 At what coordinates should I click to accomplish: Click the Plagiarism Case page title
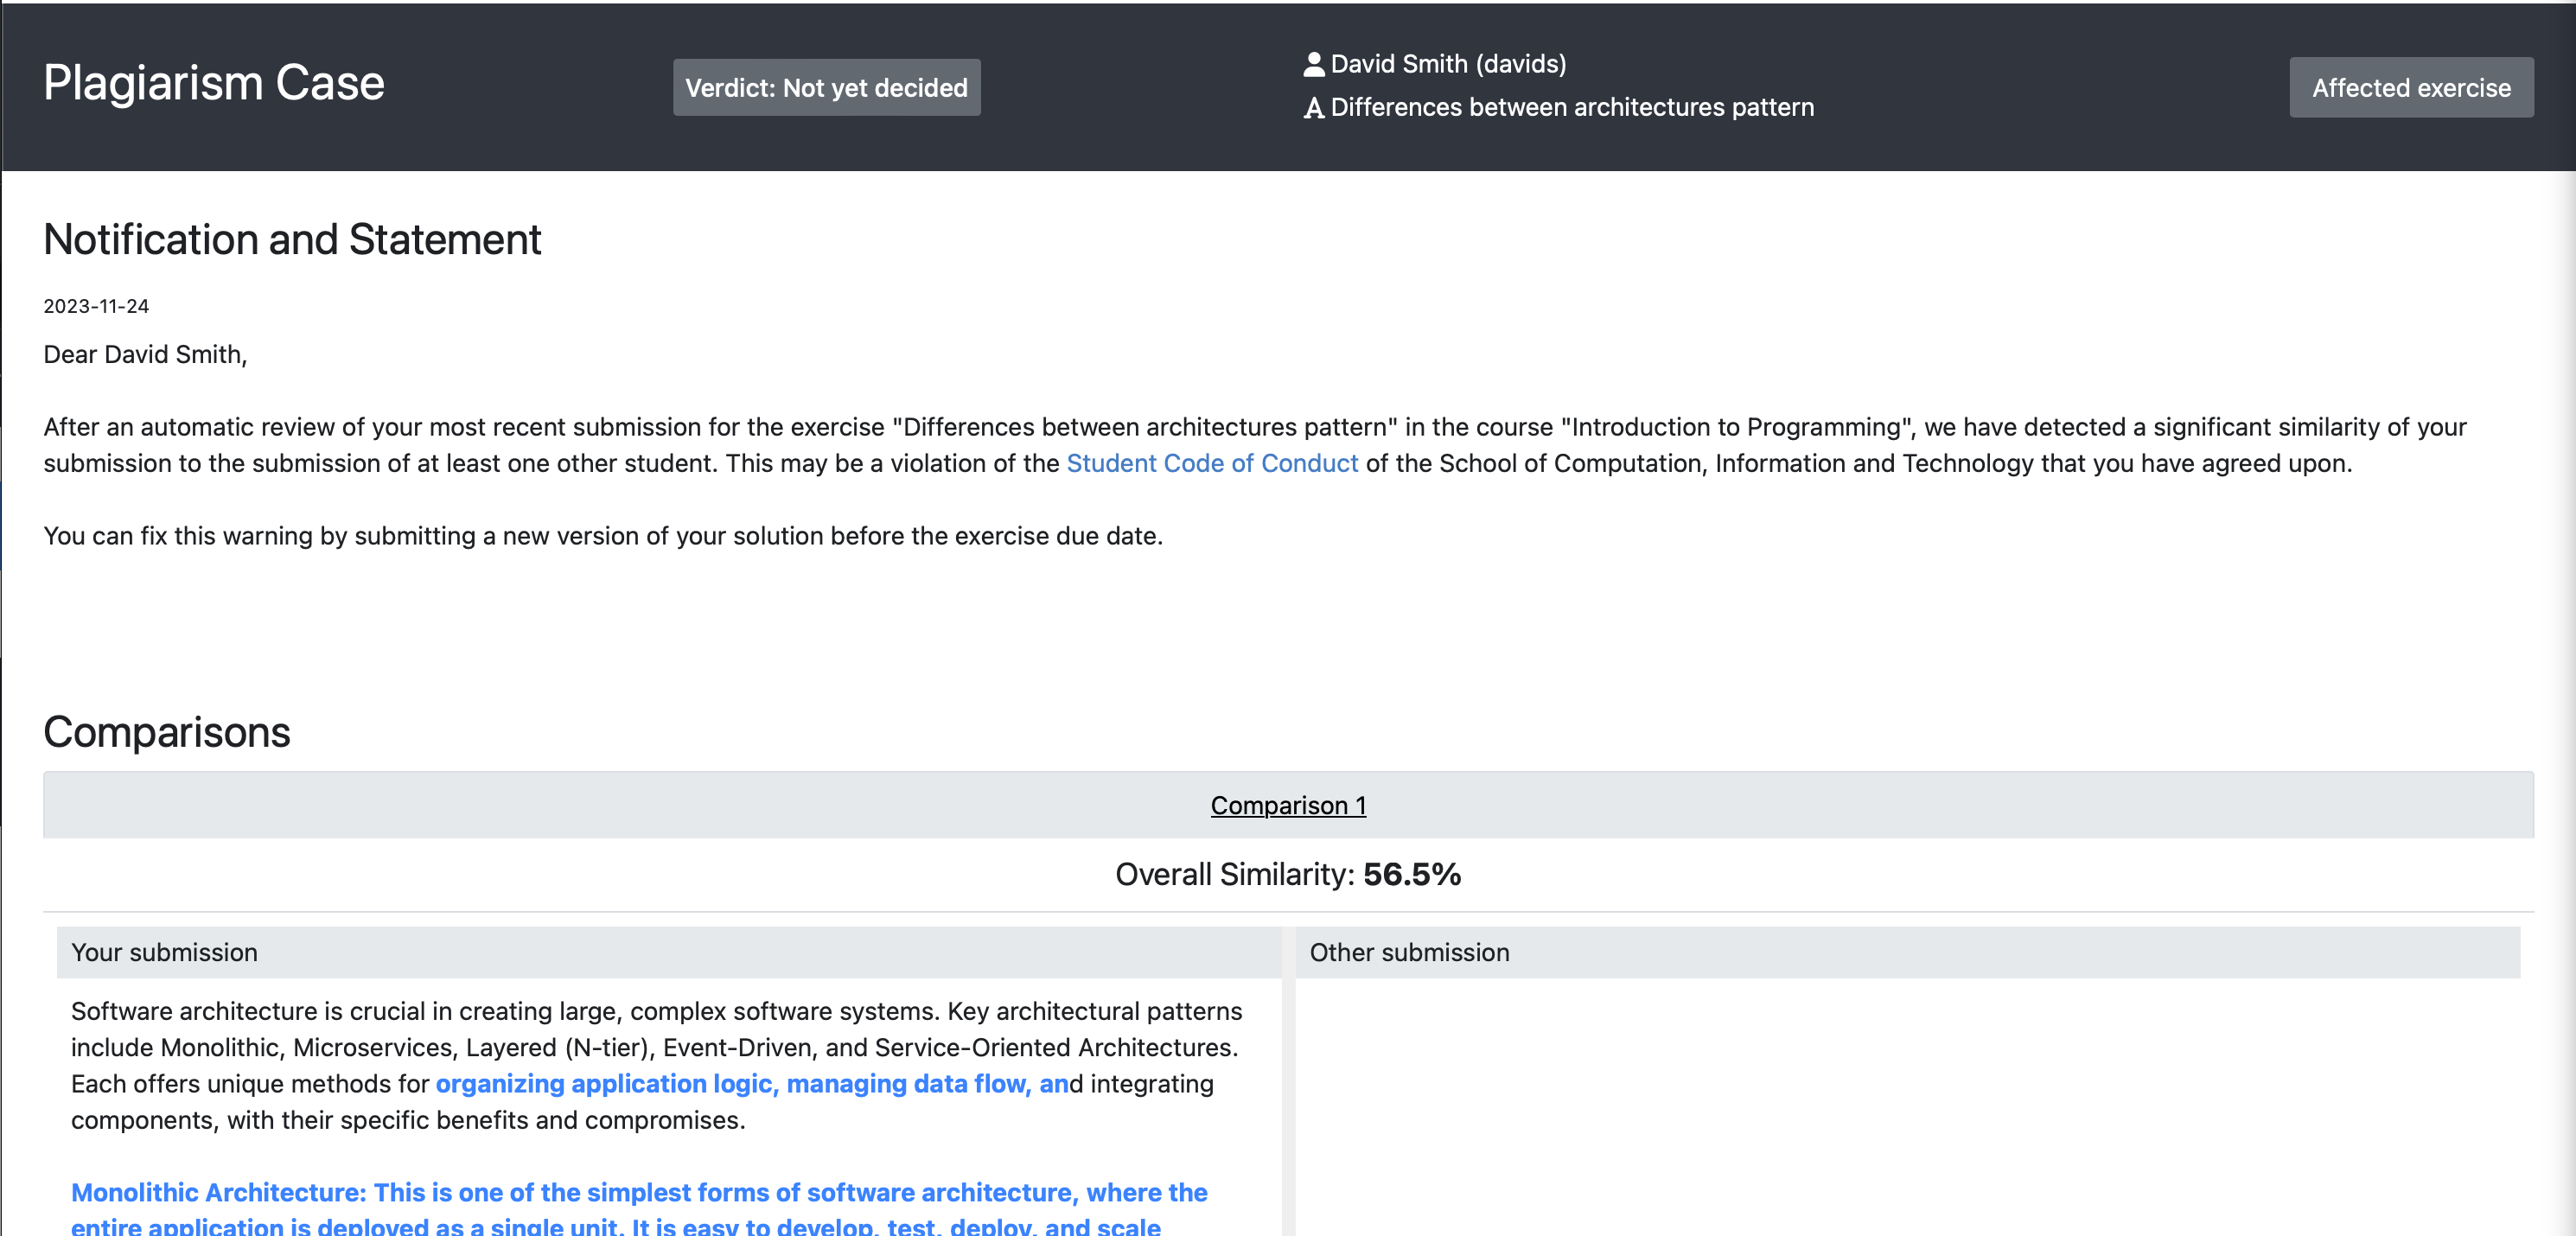click(x=213, y=83)
